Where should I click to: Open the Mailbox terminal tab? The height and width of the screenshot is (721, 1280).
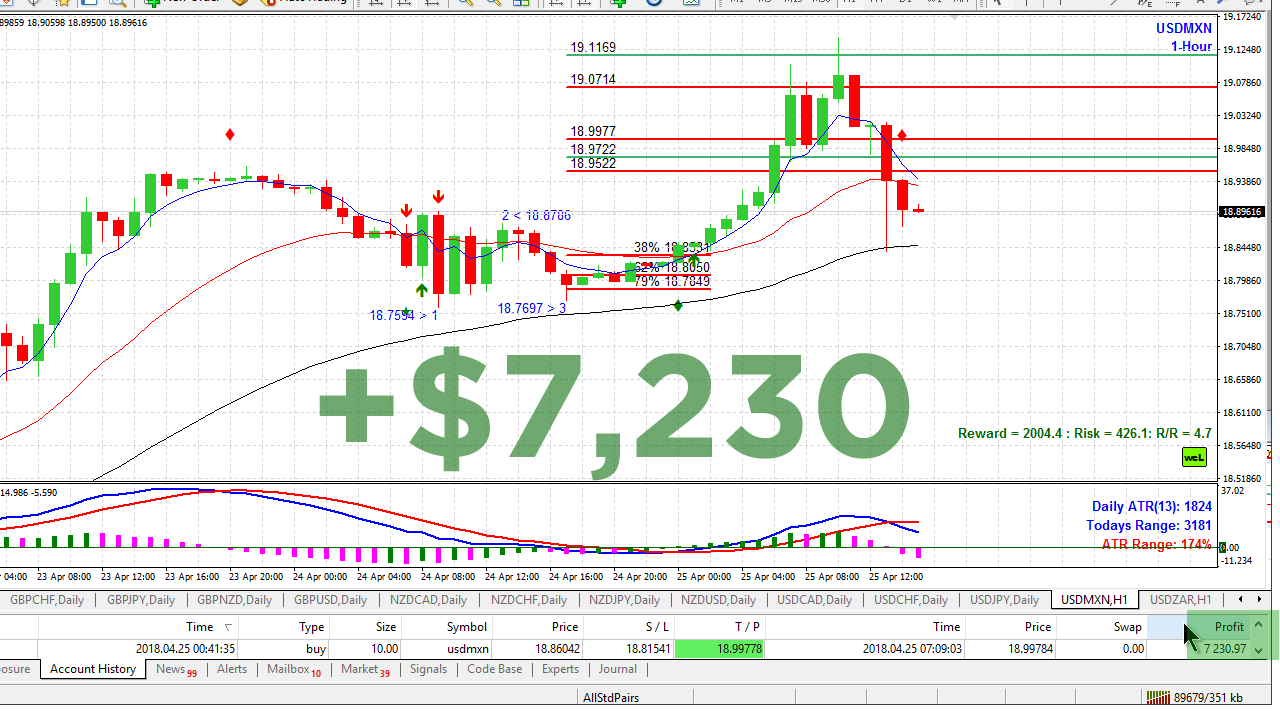(x=294, y=670)
